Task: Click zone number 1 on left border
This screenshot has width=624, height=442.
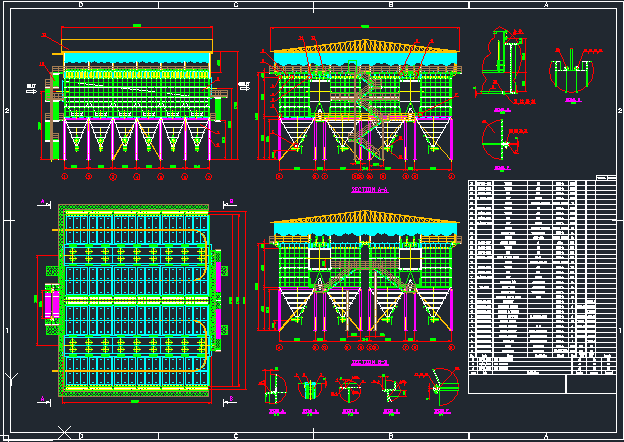Action: [x=6, y=330]
